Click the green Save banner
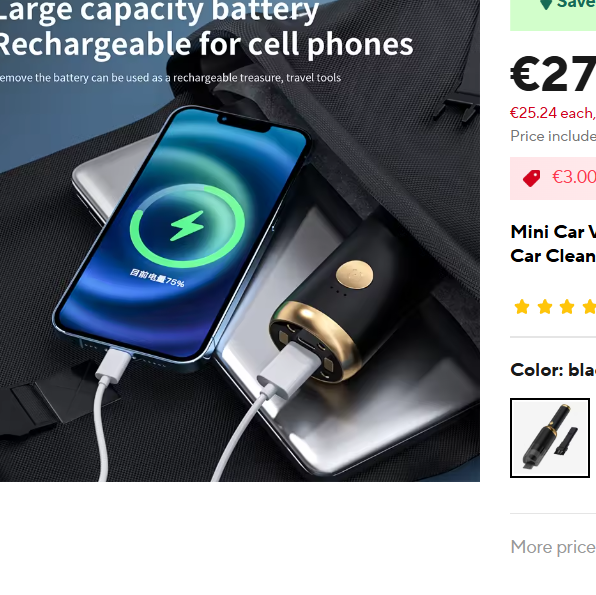This screenshot has width=596, height=595. click(x=553, y=14)
